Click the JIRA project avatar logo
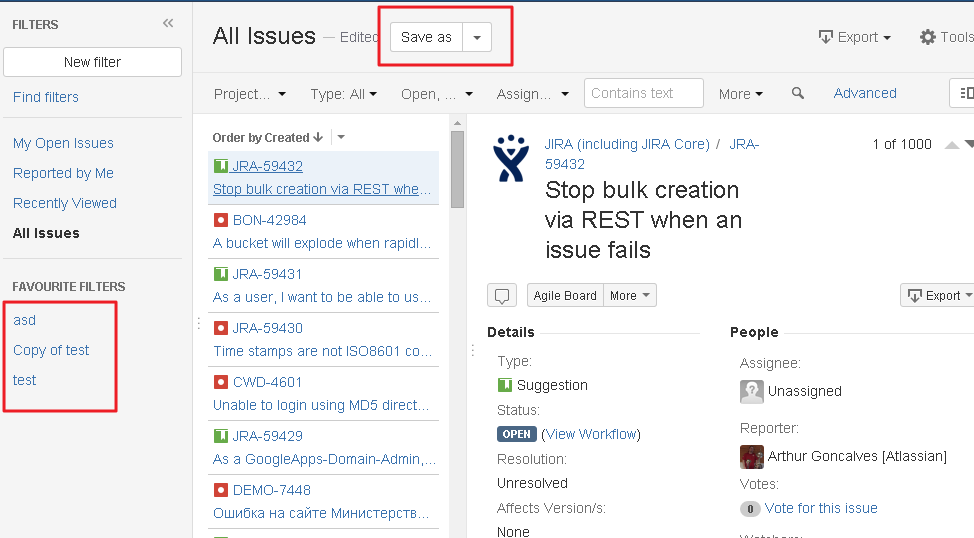 pyautogui.click(x=511, y=158)
